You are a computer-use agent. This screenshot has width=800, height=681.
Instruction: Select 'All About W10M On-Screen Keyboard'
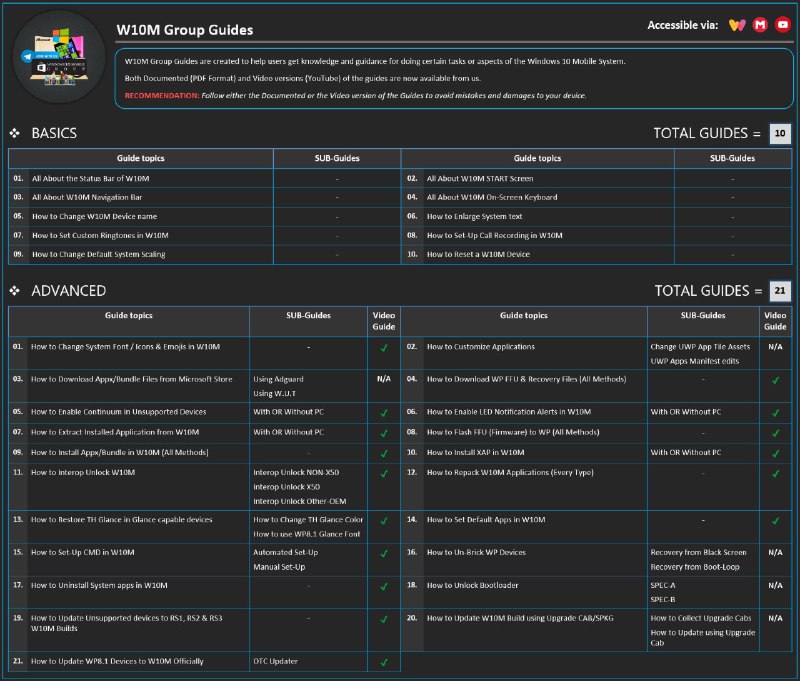pyautogui.click(x=492, y=197)
